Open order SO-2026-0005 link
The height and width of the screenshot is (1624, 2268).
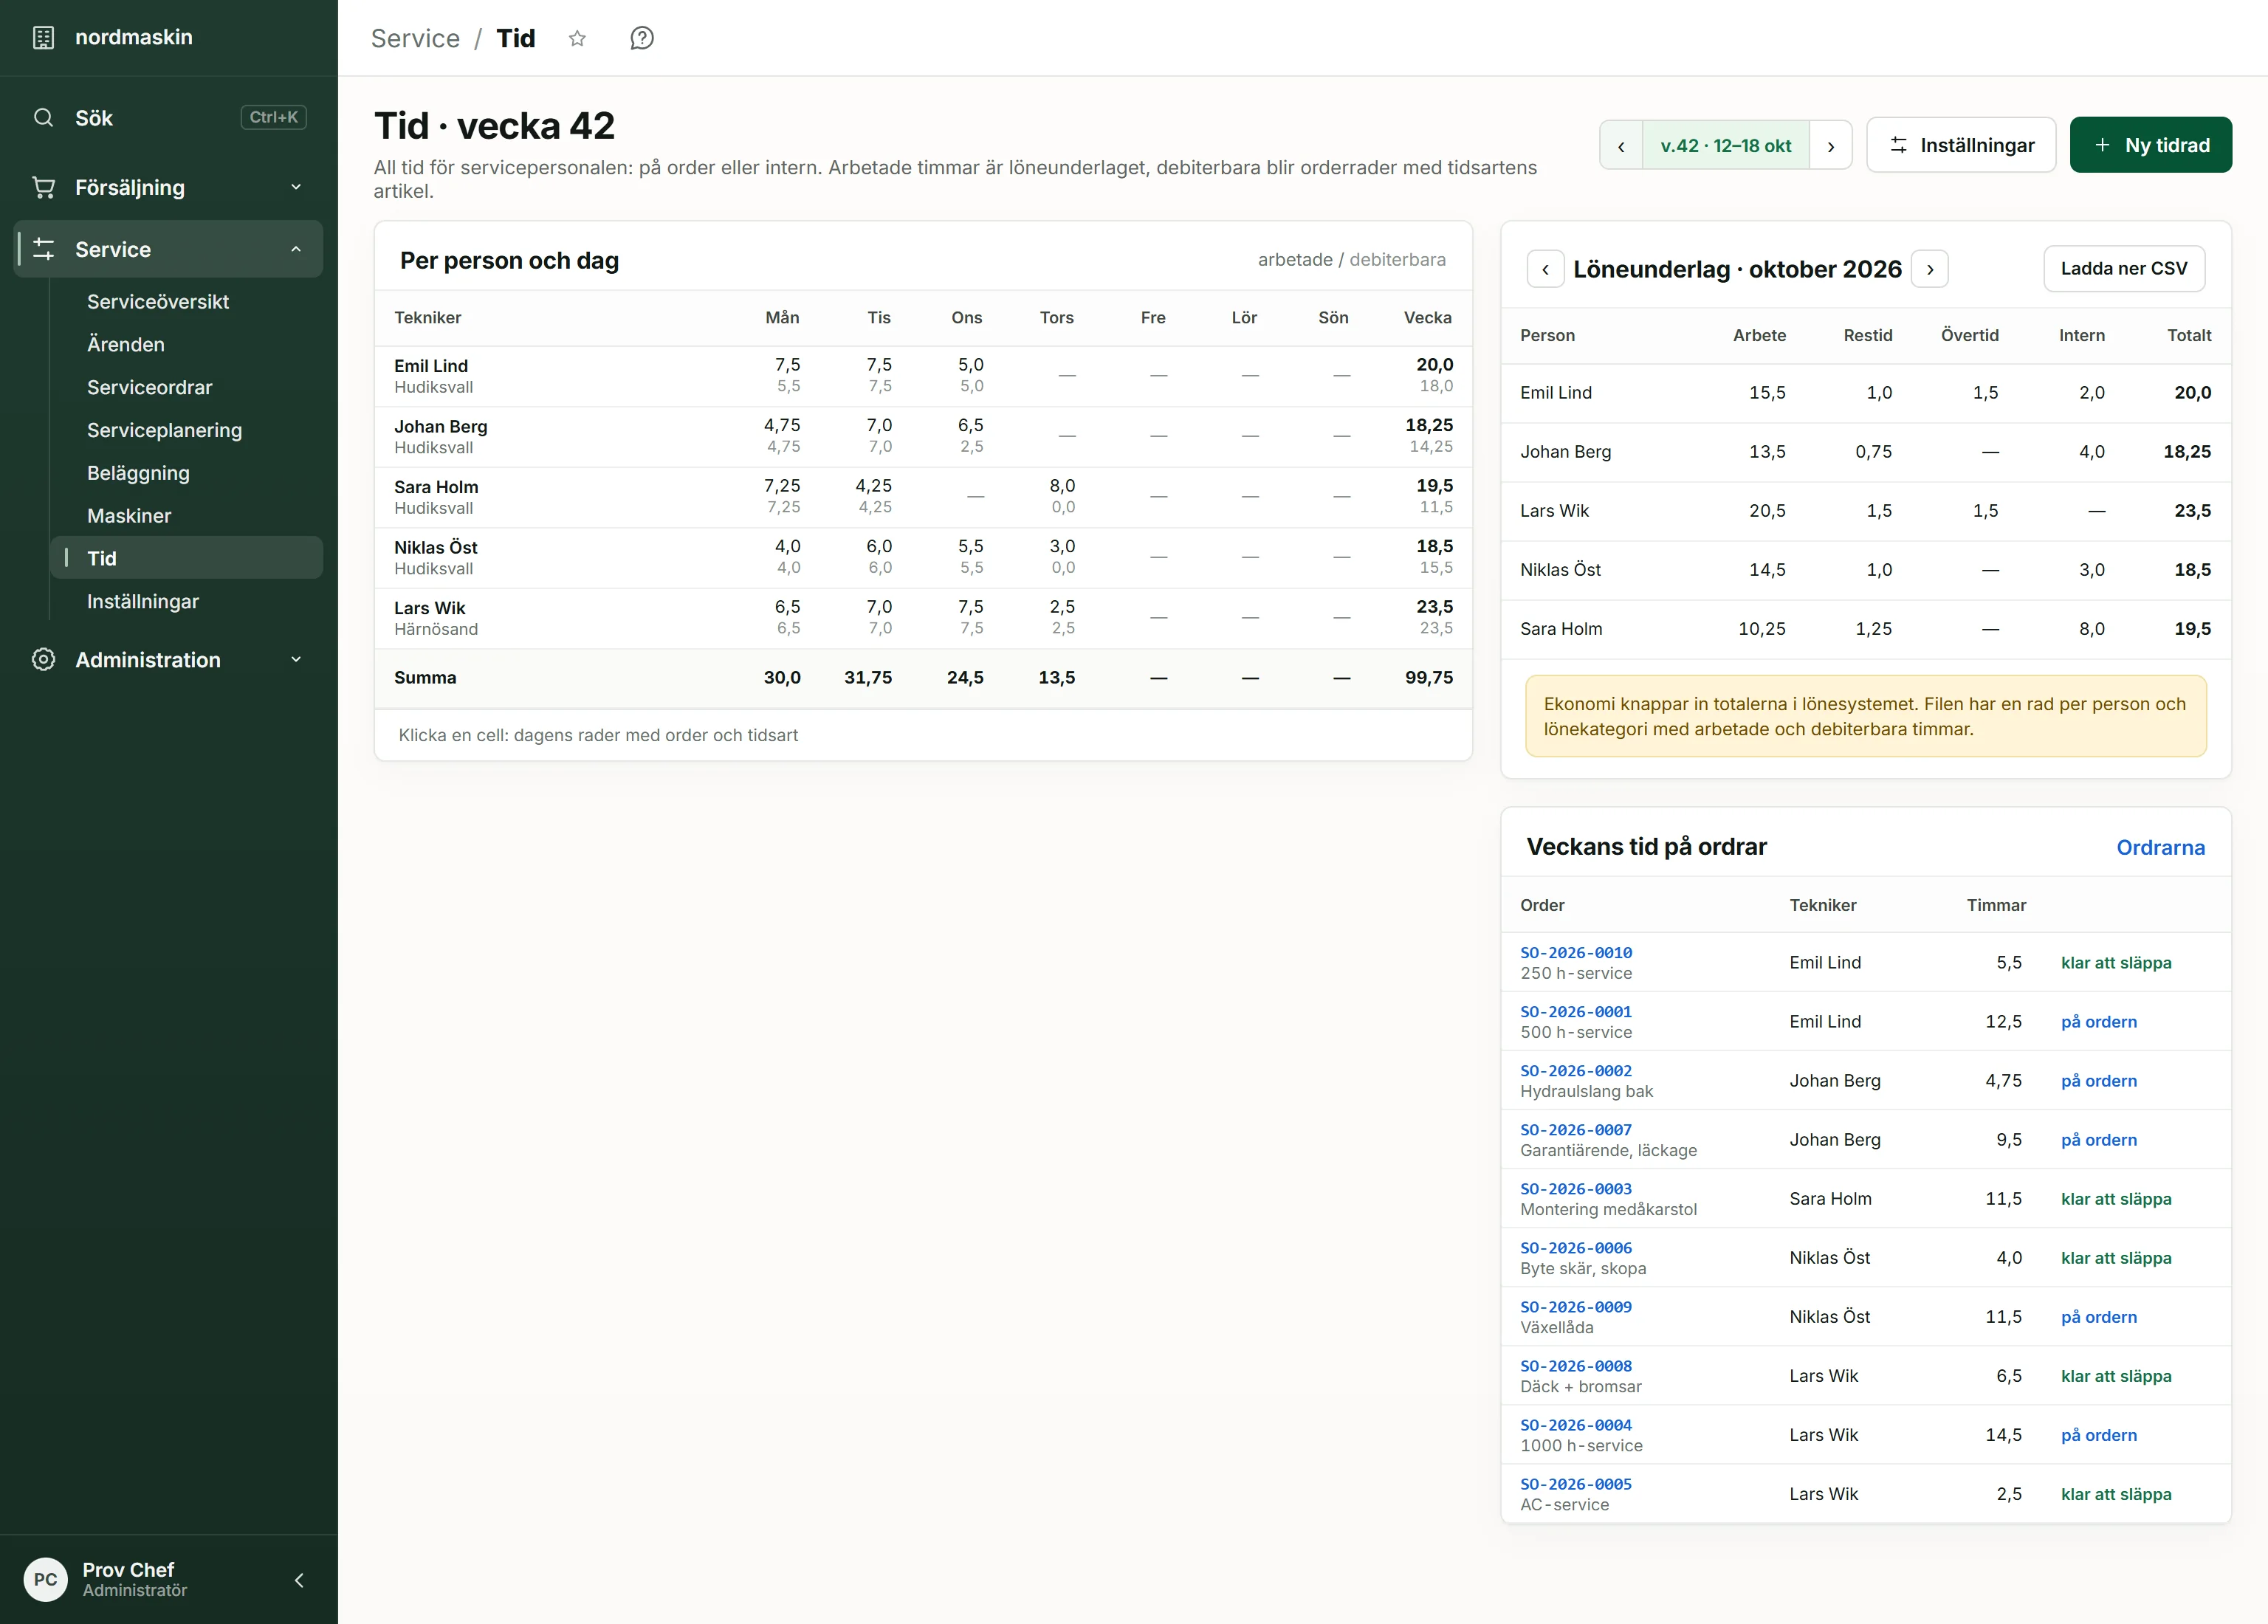click(x=1576, y=1484)
